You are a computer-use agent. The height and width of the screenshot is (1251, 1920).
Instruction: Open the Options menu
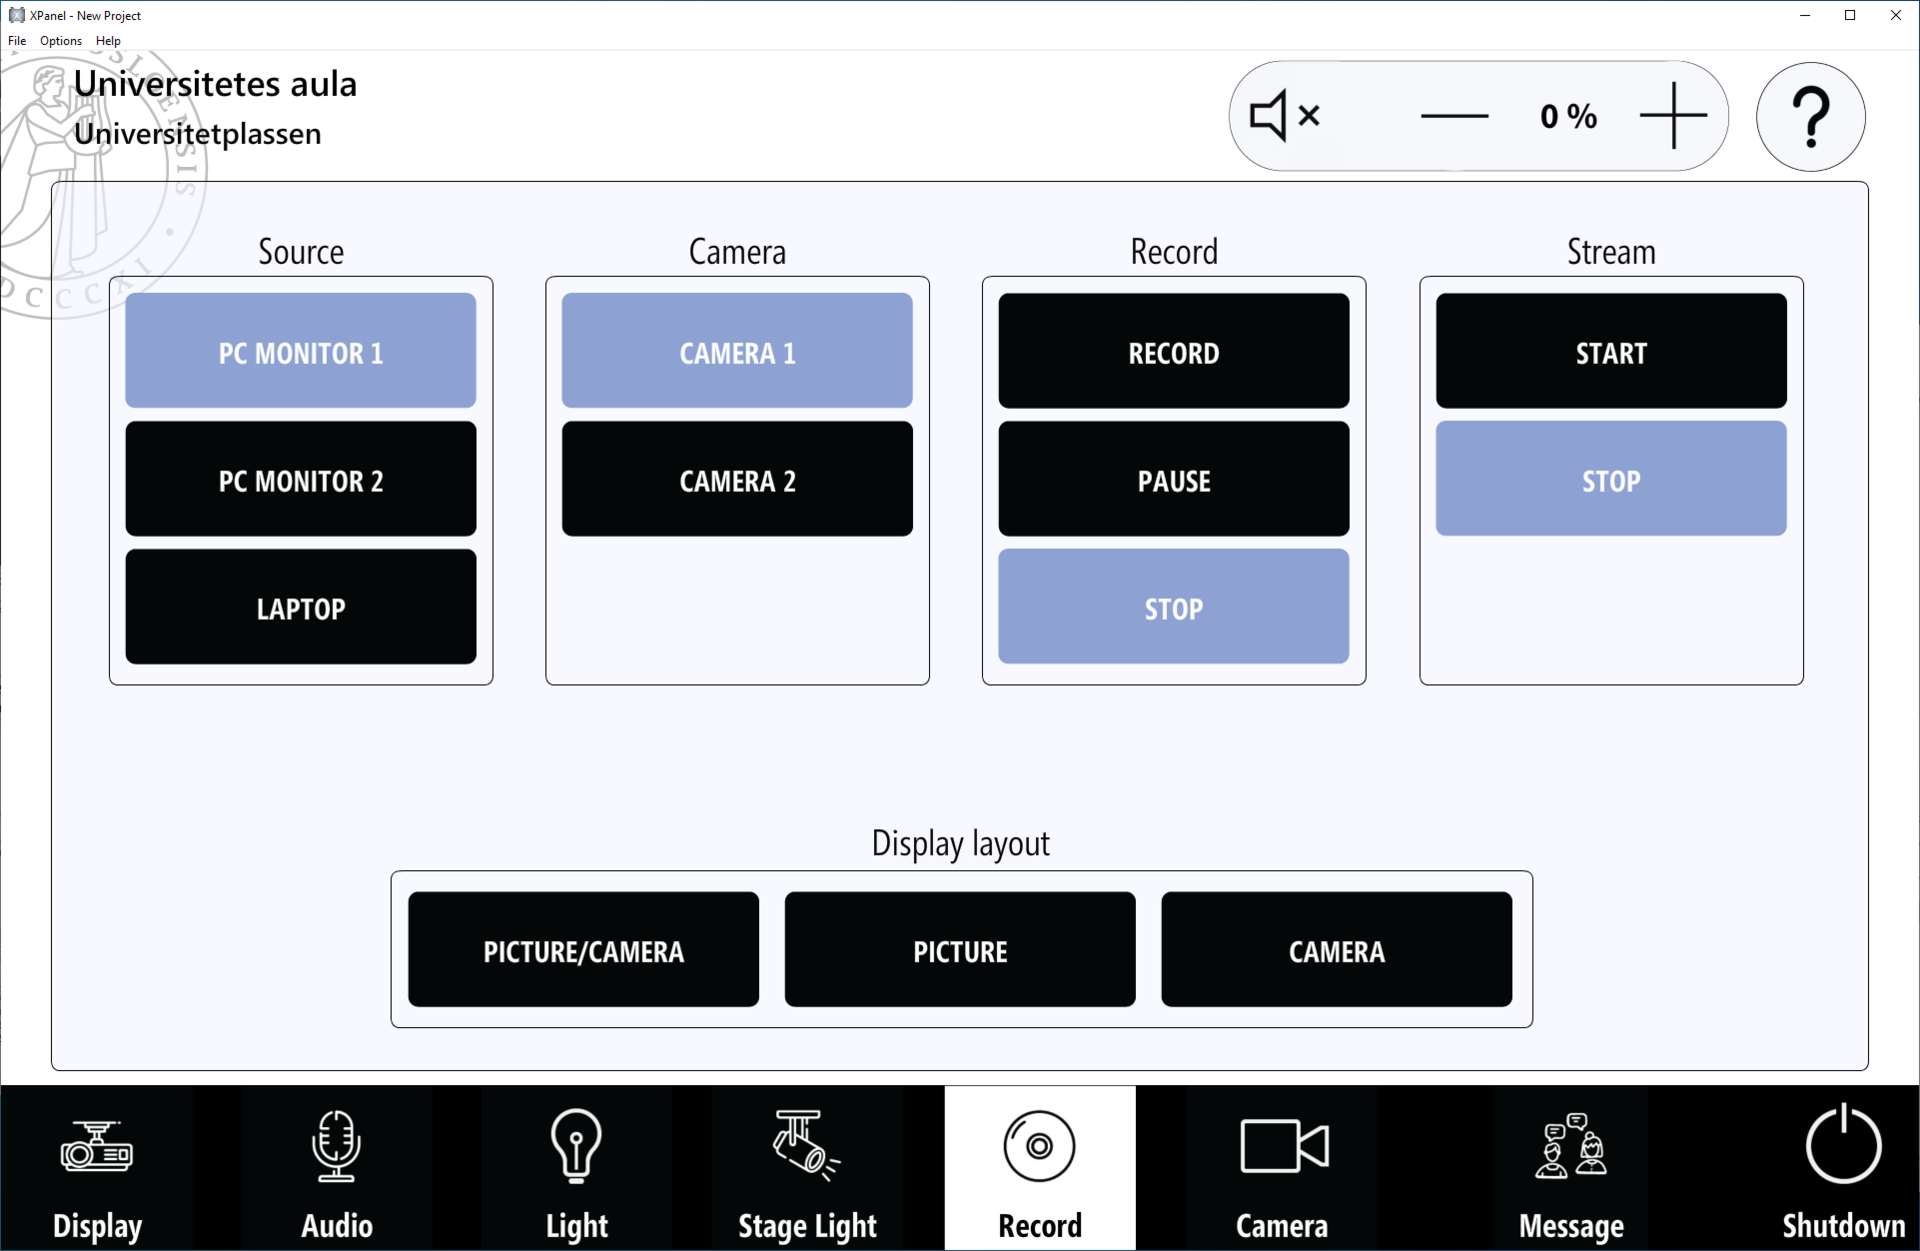[61, 41]
